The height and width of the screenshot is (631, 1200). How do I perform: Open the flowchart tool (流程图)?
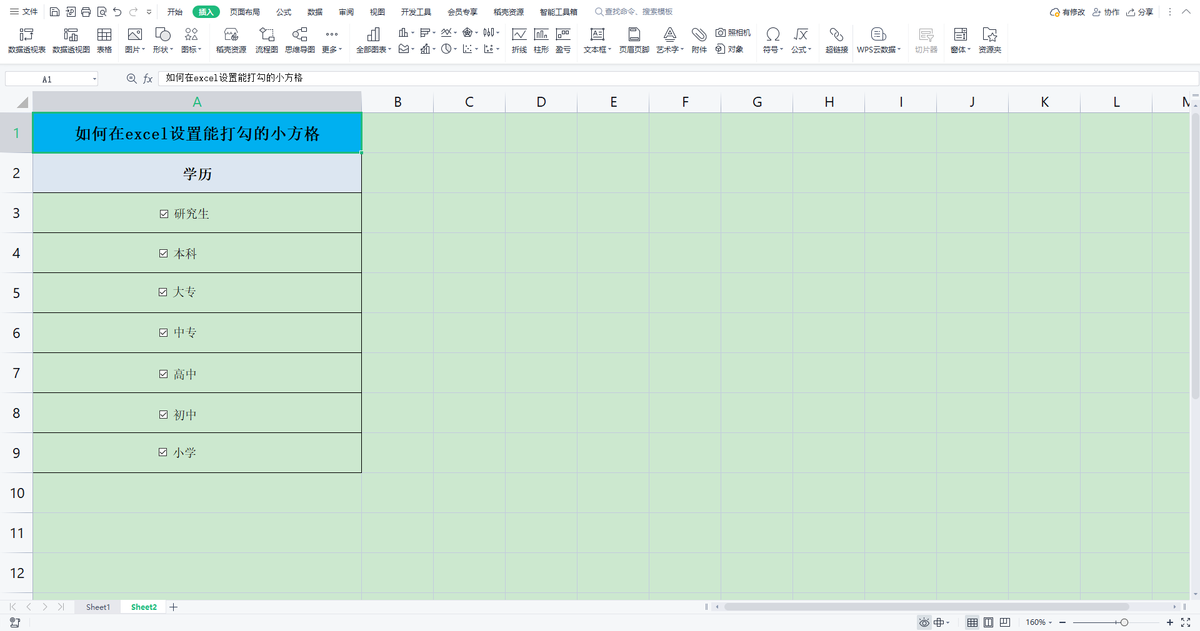tap(267, 40)
